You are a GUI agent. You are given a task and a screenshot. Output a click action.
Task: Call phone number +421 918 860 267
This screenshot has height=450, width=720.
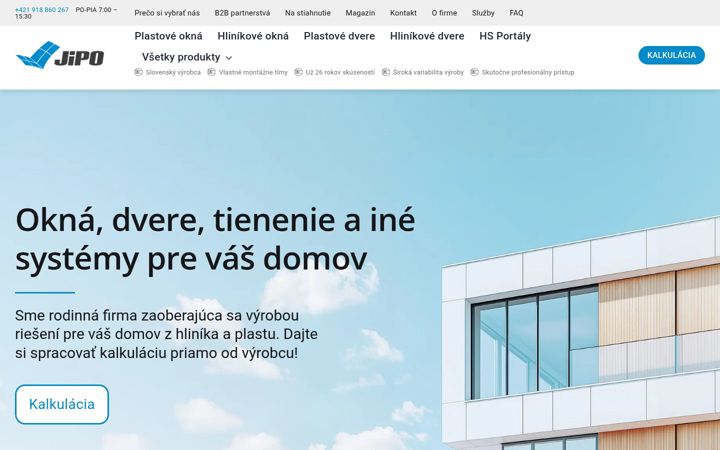(42, 10)
